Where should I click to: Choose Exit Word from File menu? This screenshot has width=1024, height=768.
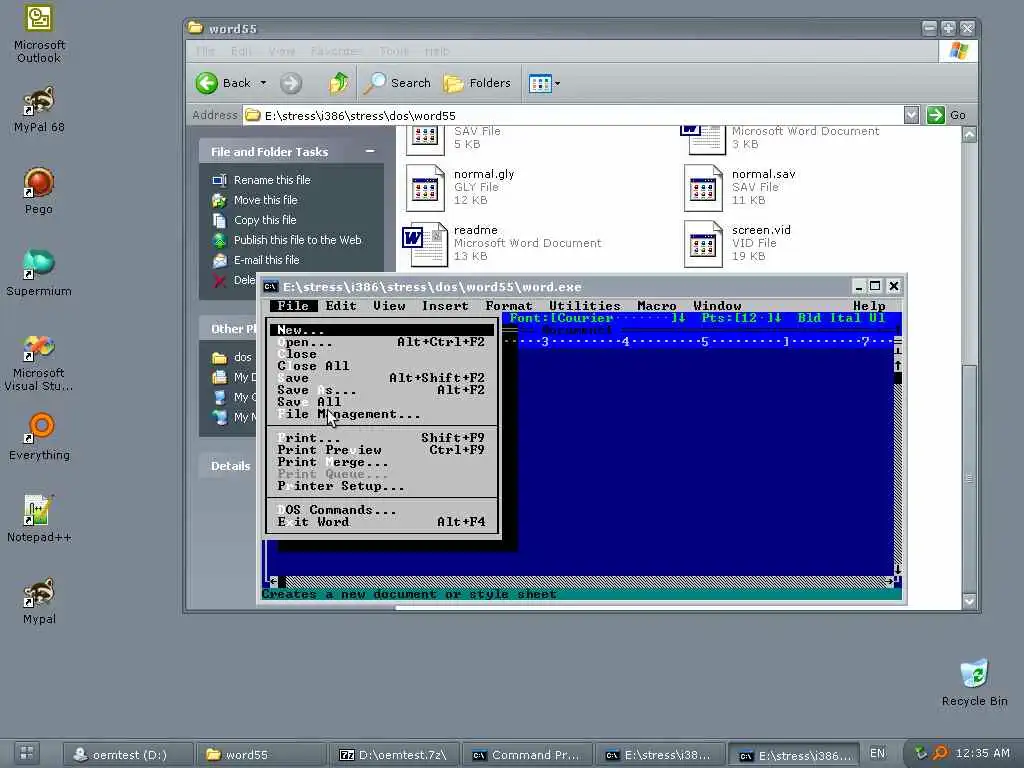pyautogui.click(x=382, y=522)
